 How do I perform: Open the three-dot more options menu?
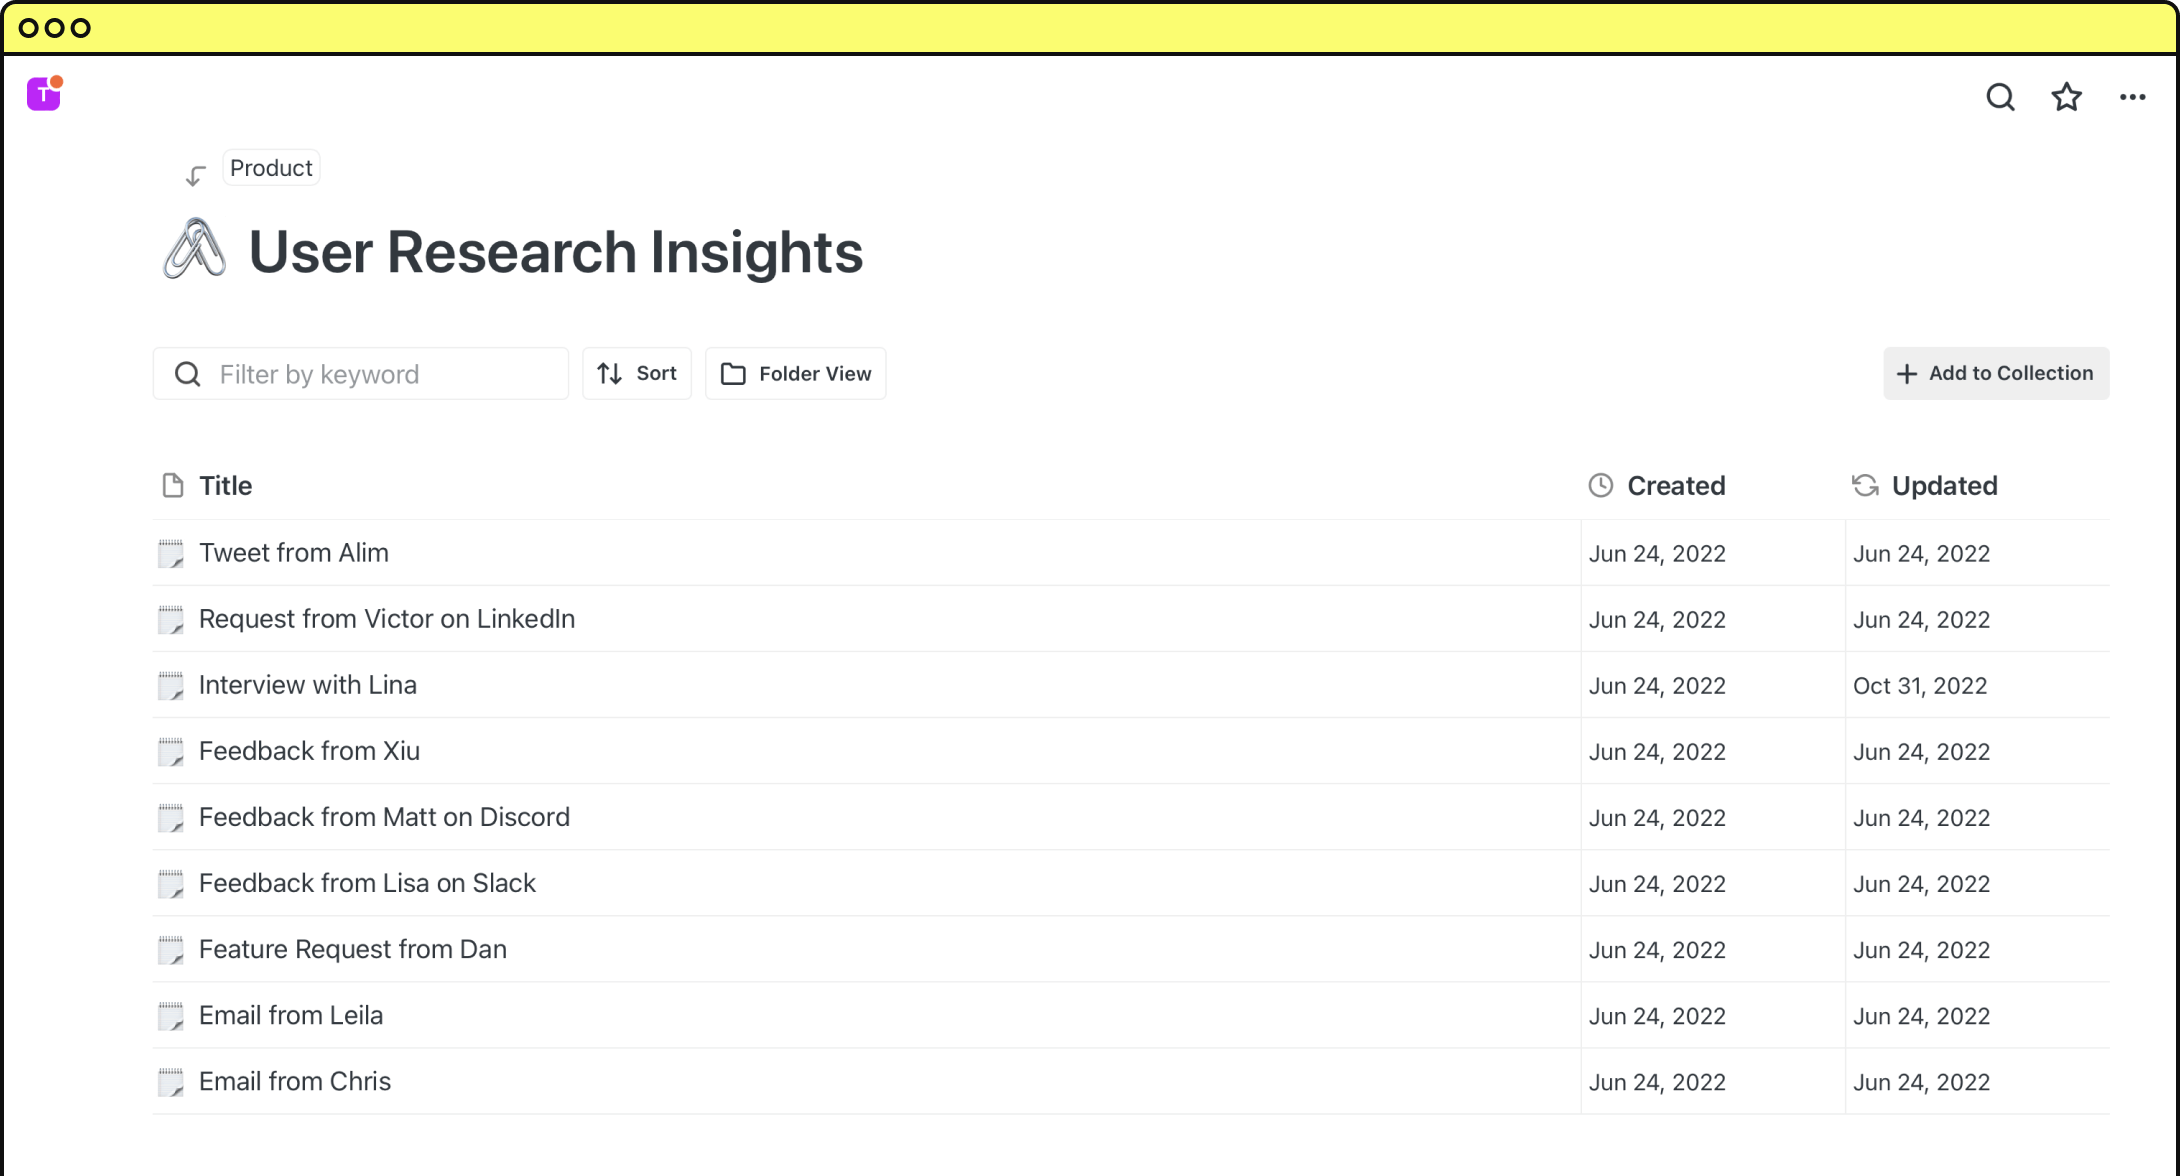[x=2132, y=97]
